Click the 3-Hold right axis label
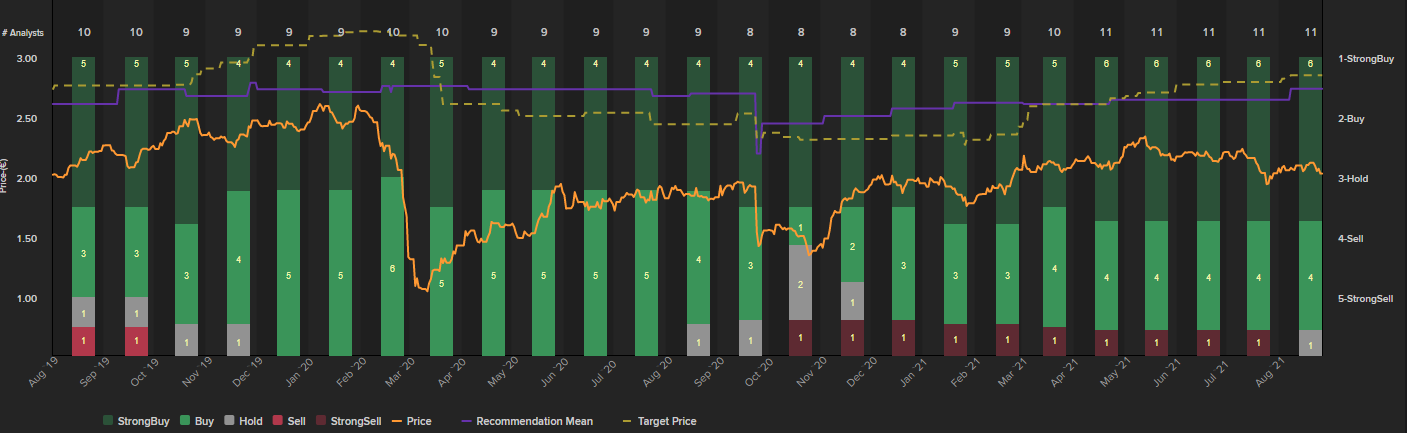The width and height of the screenshot is (1407, 433). (1354, 179)
